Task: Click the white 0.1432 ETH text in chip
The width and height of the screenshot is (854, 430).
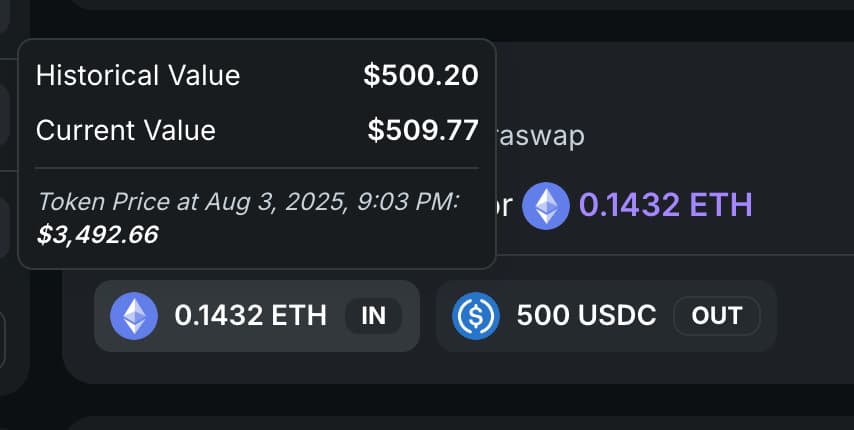Action: (250, 316)
